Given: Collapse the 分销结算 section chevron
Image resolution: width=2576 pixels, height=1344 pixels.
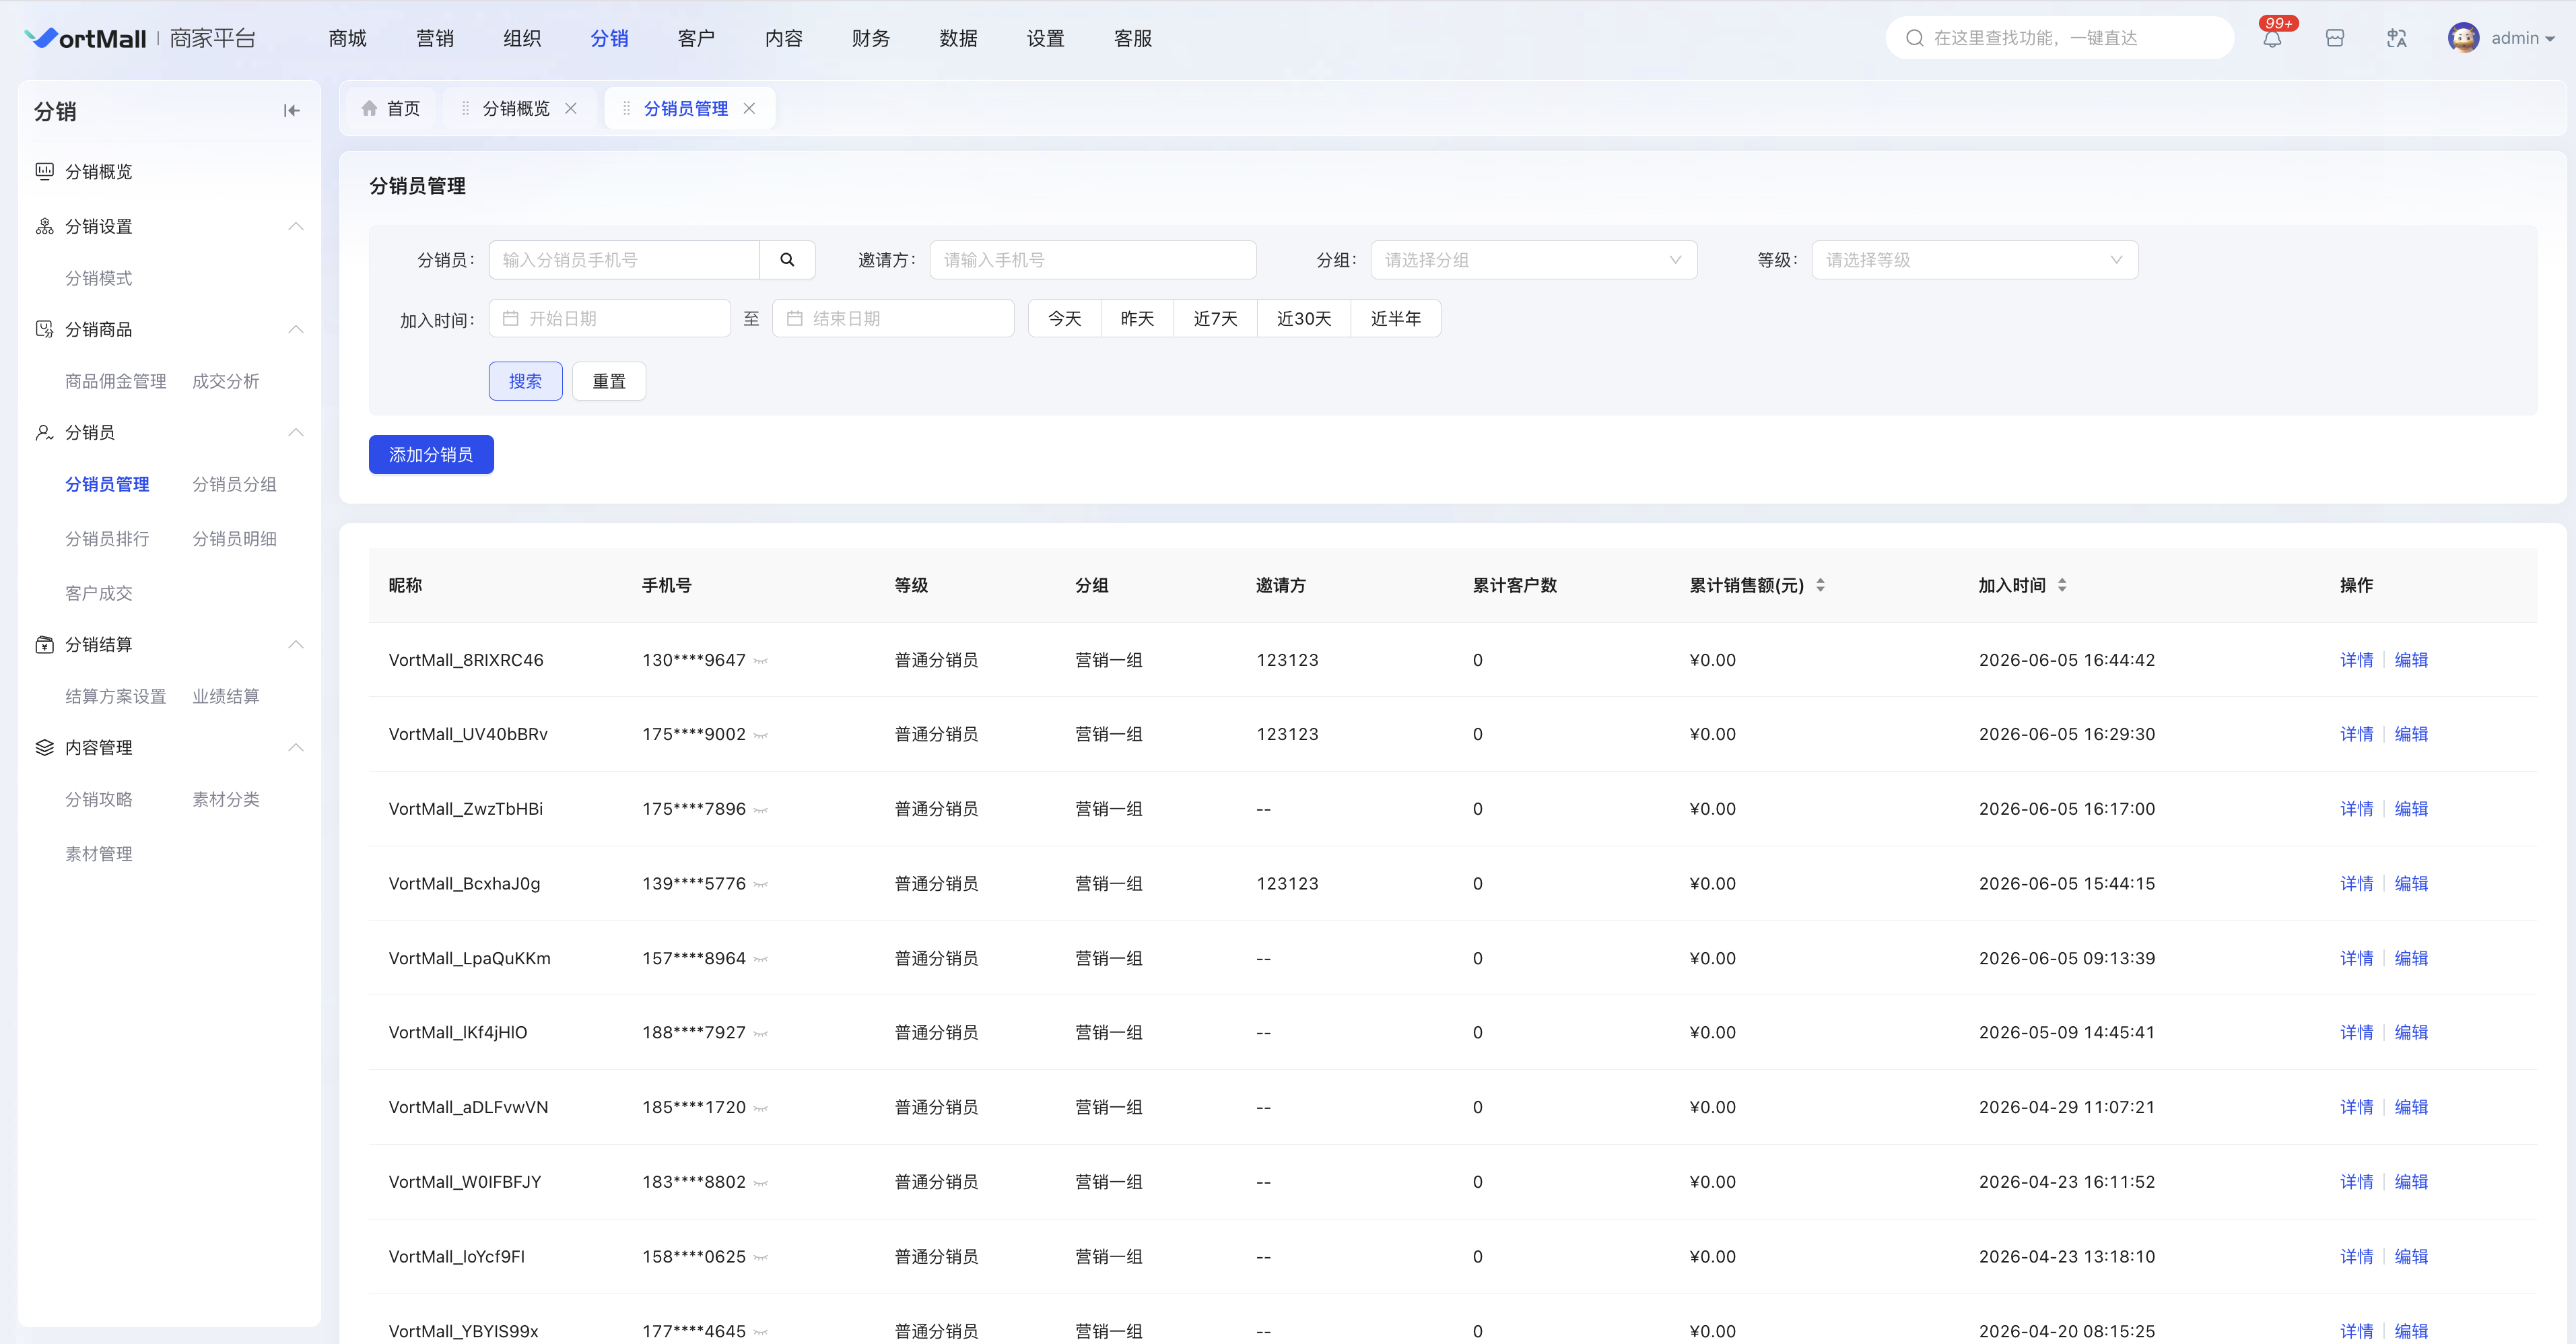Looking at the screenshot, I should point(296,644).
